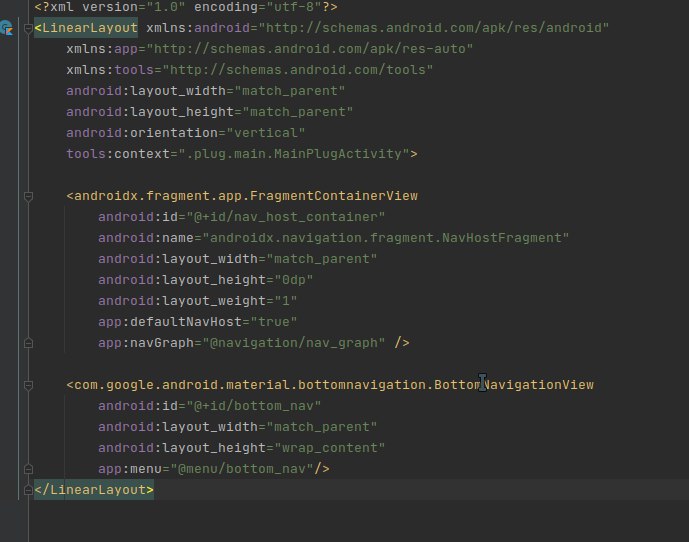Click the layout_weight "1" value
The width and height of the screenshot is (689, 542).
click(286, 301)
